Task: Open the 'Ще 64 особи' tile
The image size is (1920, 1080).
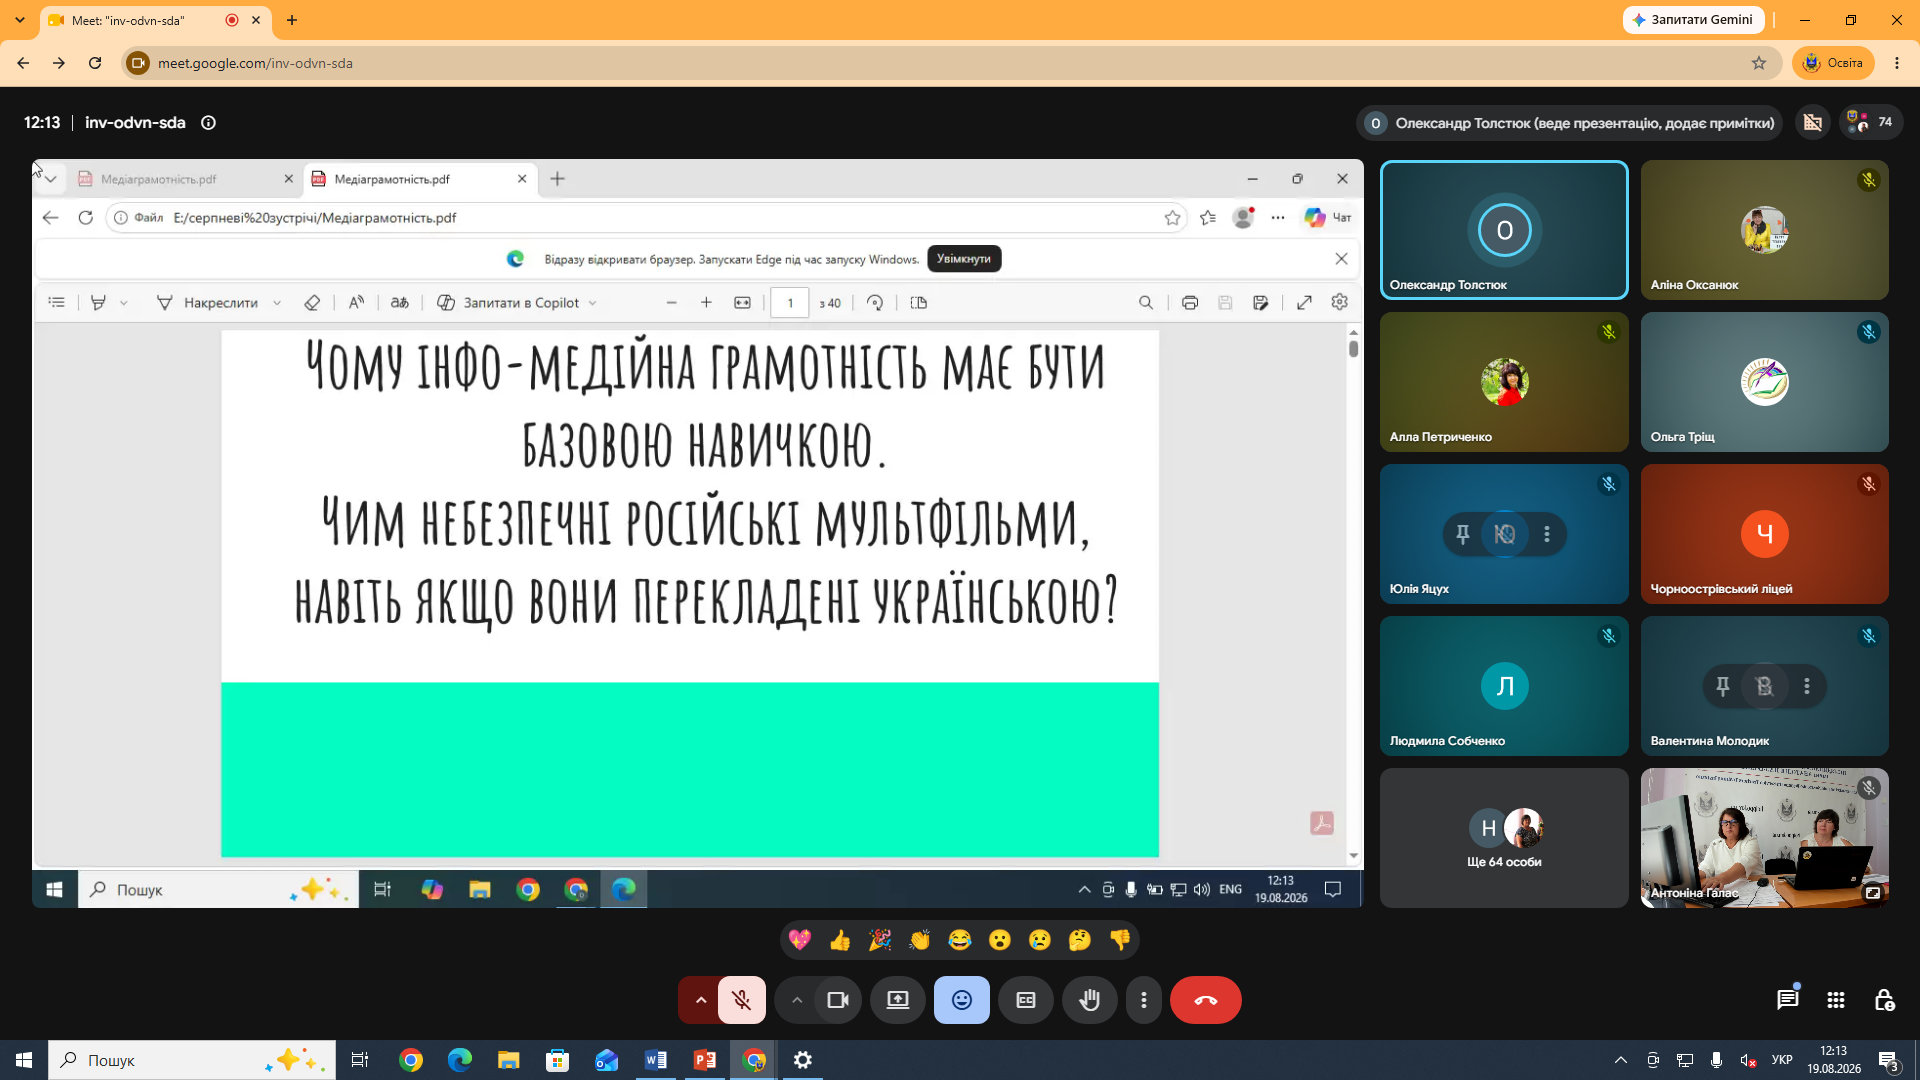Action: [1504, 838]
